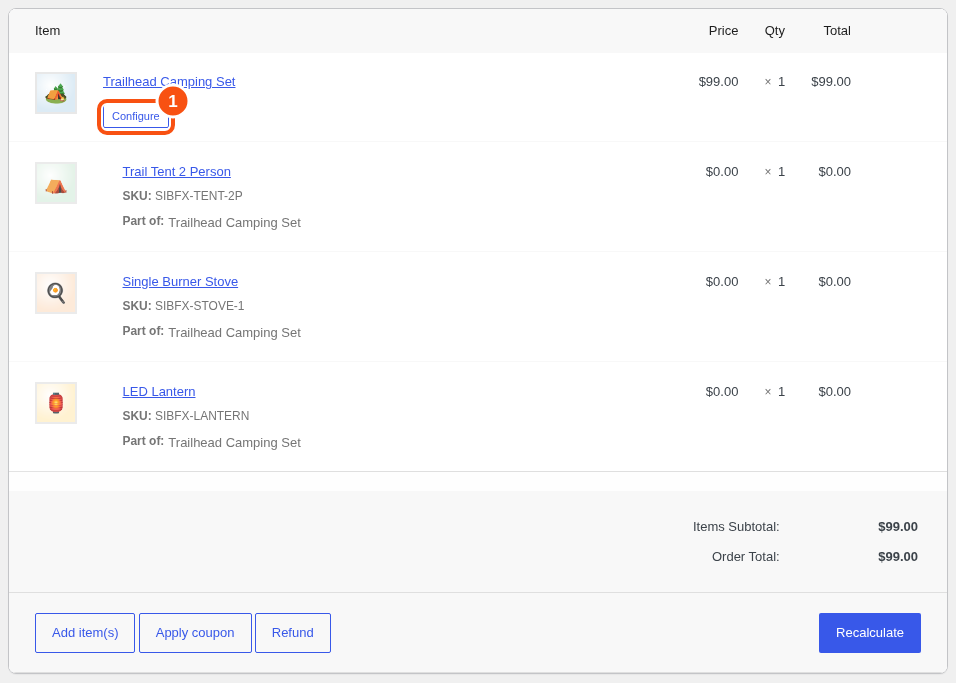956x683 pixels.
Task: Open the LED Lantern product link
Action: (x=159, y=392)
